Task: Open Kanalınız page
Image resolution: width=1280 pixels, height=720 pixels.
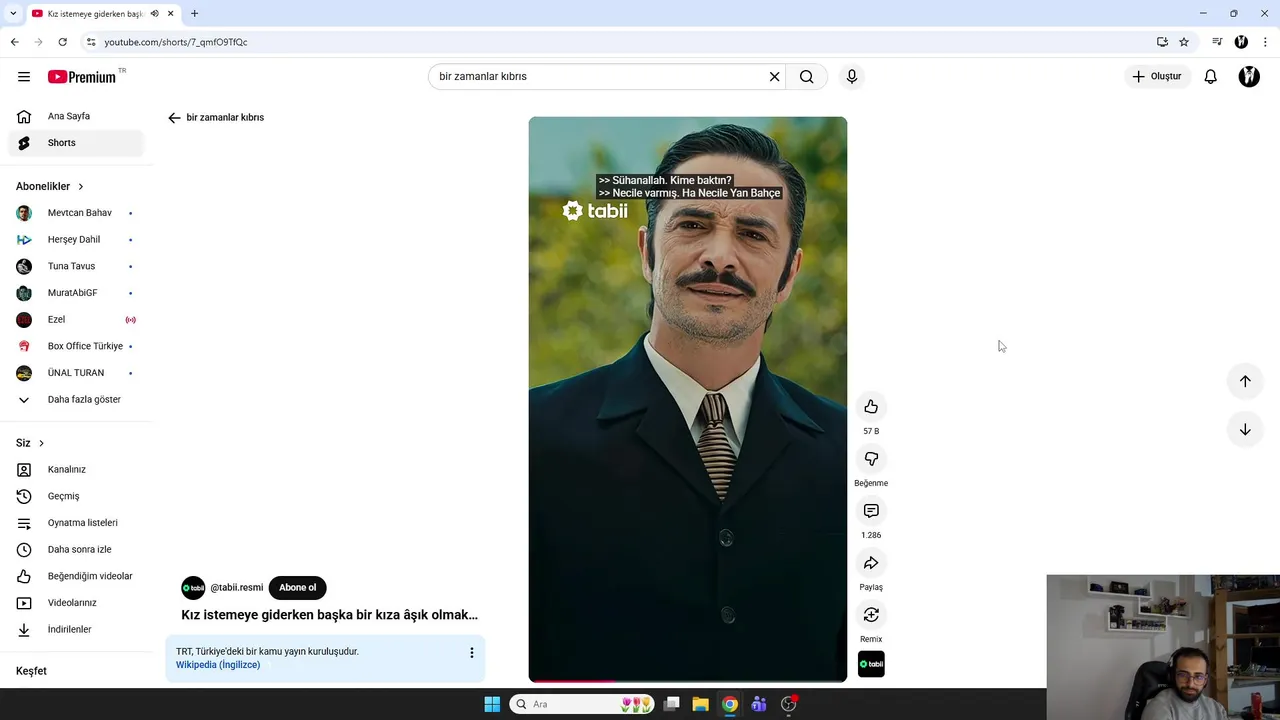Action: (76, 470)
